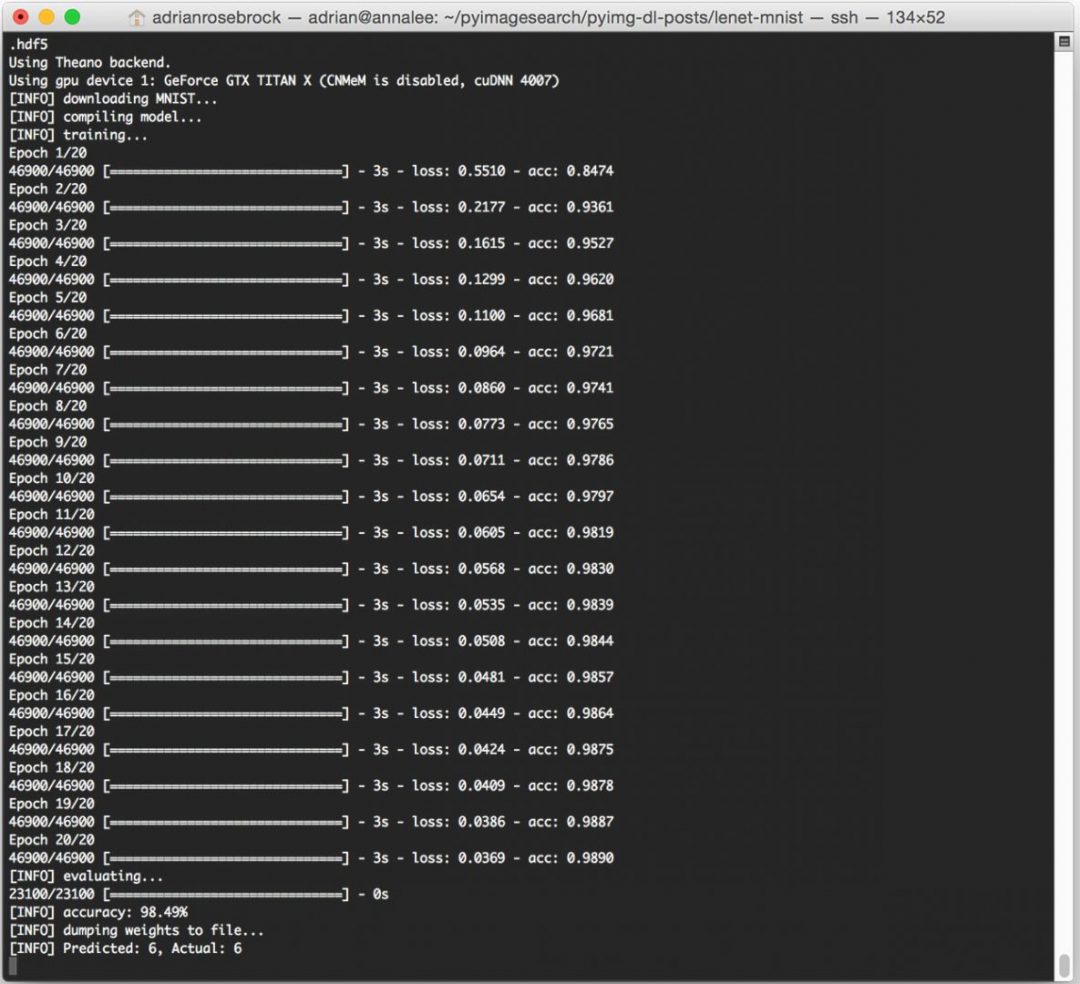Click 'Epoch 2/20' text
The image size is (1080, 984).
(48, 189)
